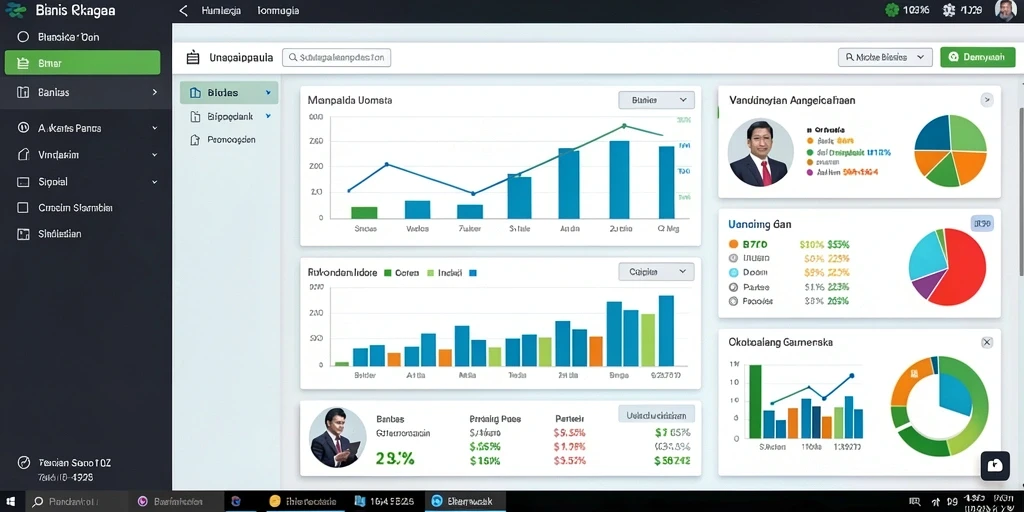Click the back arrow in the top bar
This screenshot has width=1024, height=512.
[184, 10]
